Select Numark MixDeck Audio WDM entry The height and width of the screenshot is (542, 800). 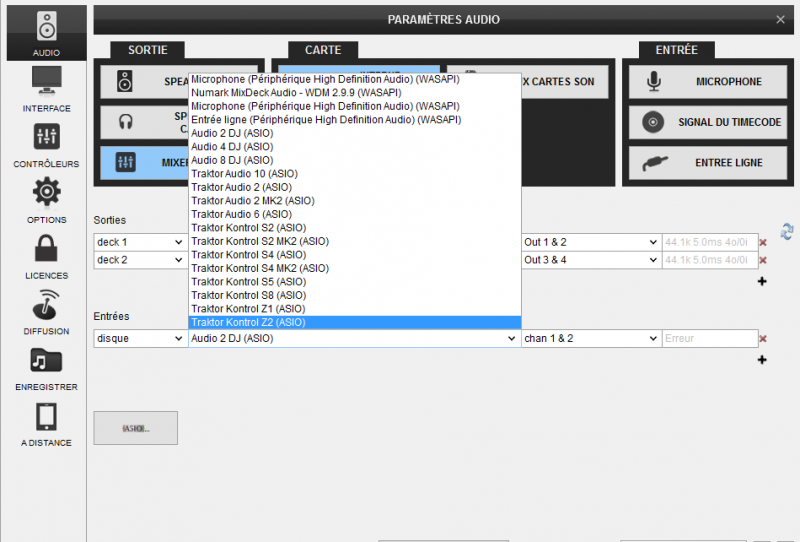coord(355,92)
